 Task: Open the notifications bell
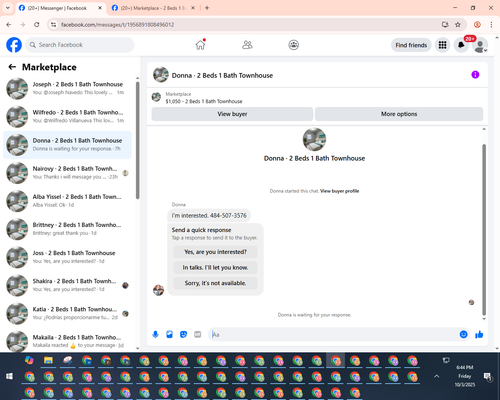pos(461,45)
